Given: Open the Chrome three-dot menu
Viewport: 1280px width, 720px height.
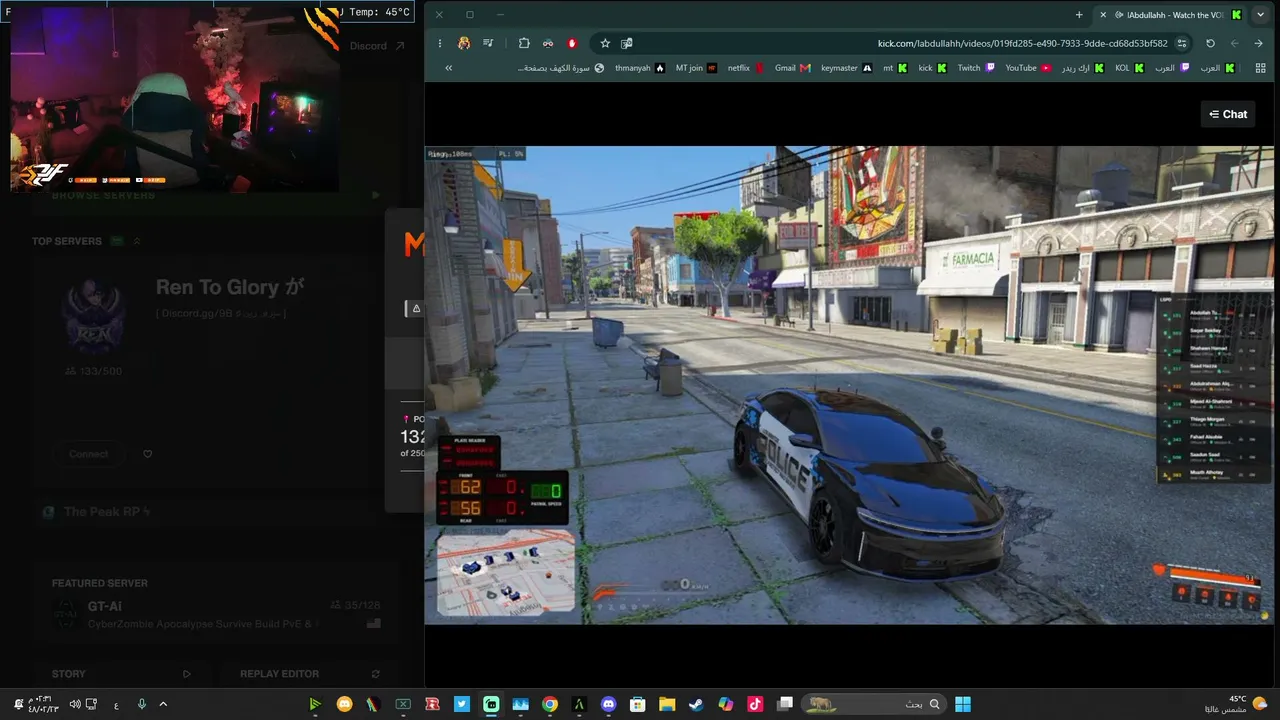Looking at the screenshot, I should point(440,43).
